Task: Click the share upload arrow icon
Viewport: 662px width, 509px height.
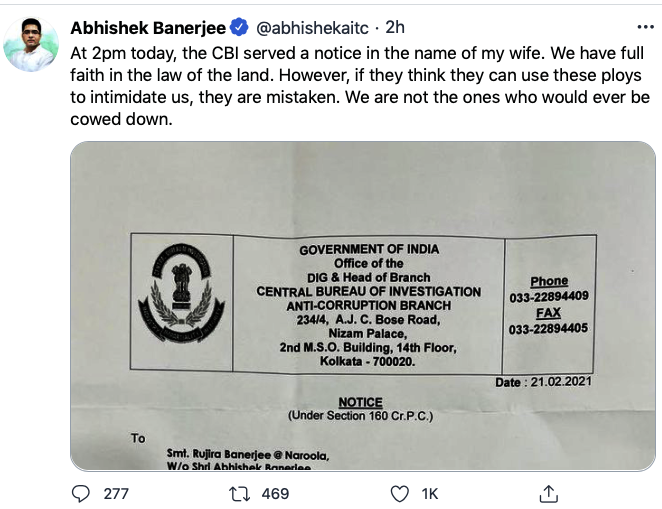Action: 548,493
